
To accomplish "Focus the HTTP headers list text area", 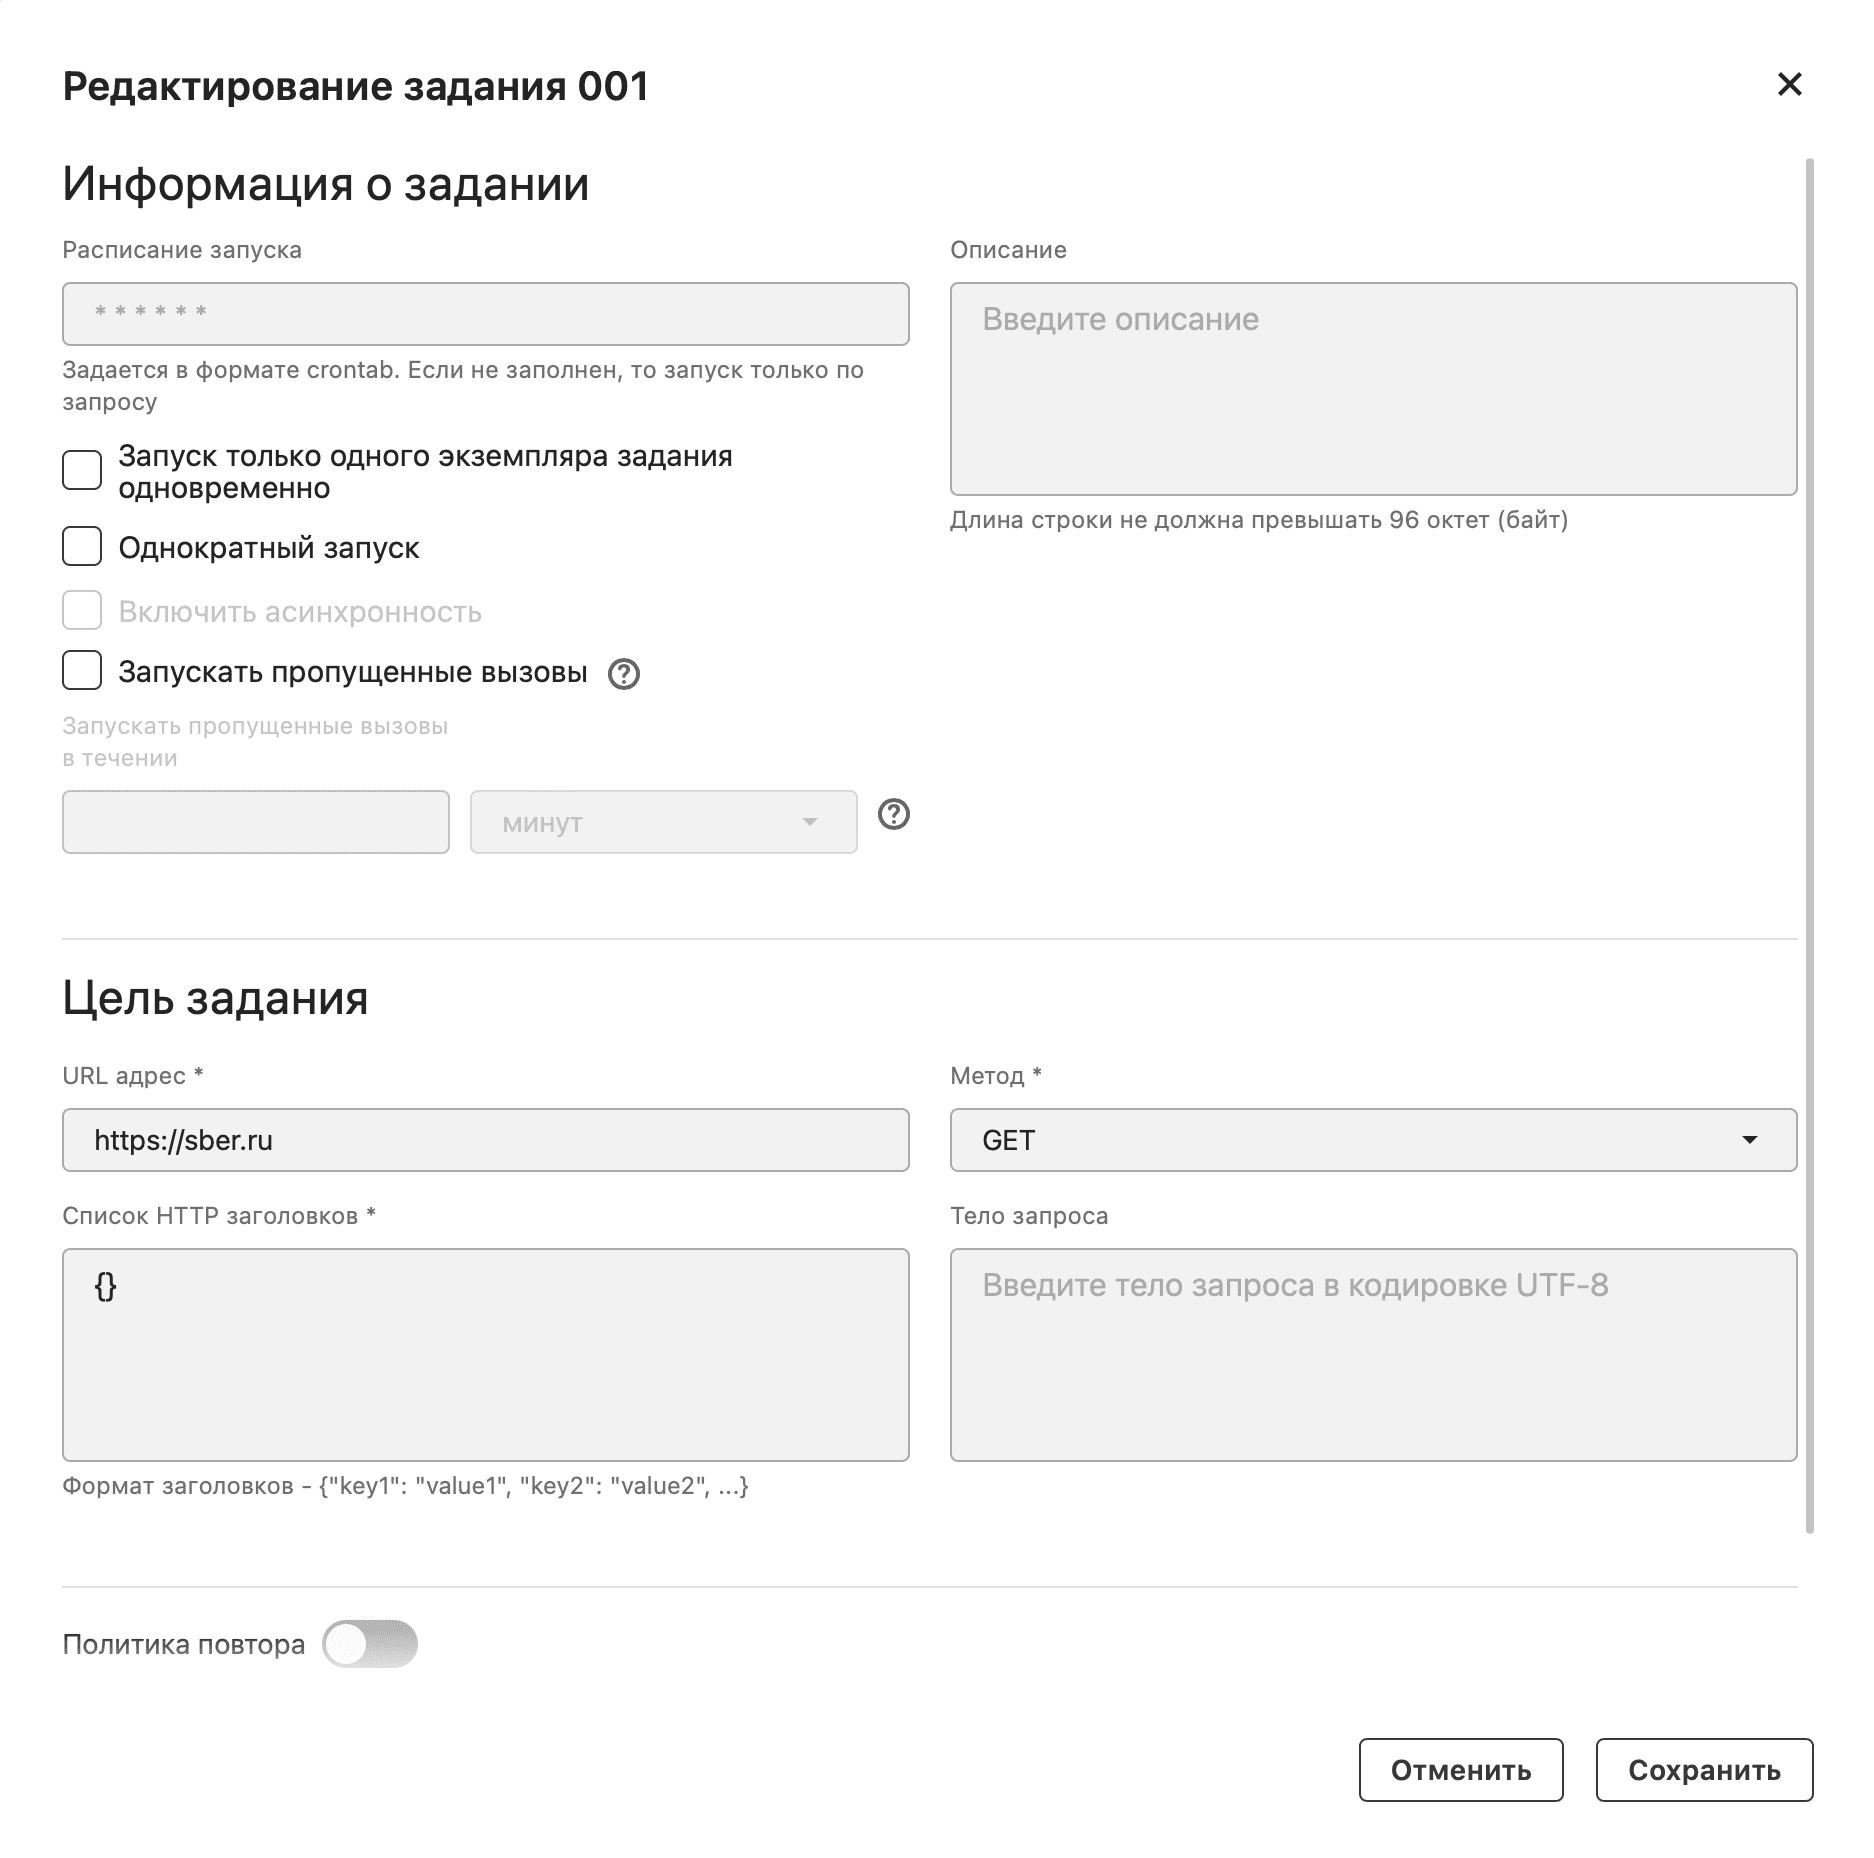I will click(x=485, y=1355).
